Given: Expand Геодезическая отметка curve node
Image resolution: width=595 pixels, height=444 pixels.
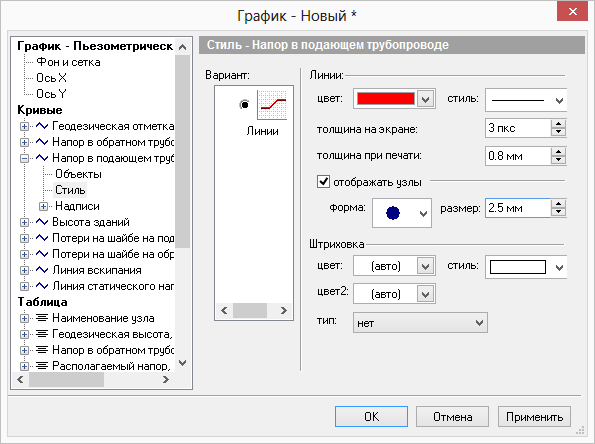Looking at the screenshot, I should coord(24,126).
